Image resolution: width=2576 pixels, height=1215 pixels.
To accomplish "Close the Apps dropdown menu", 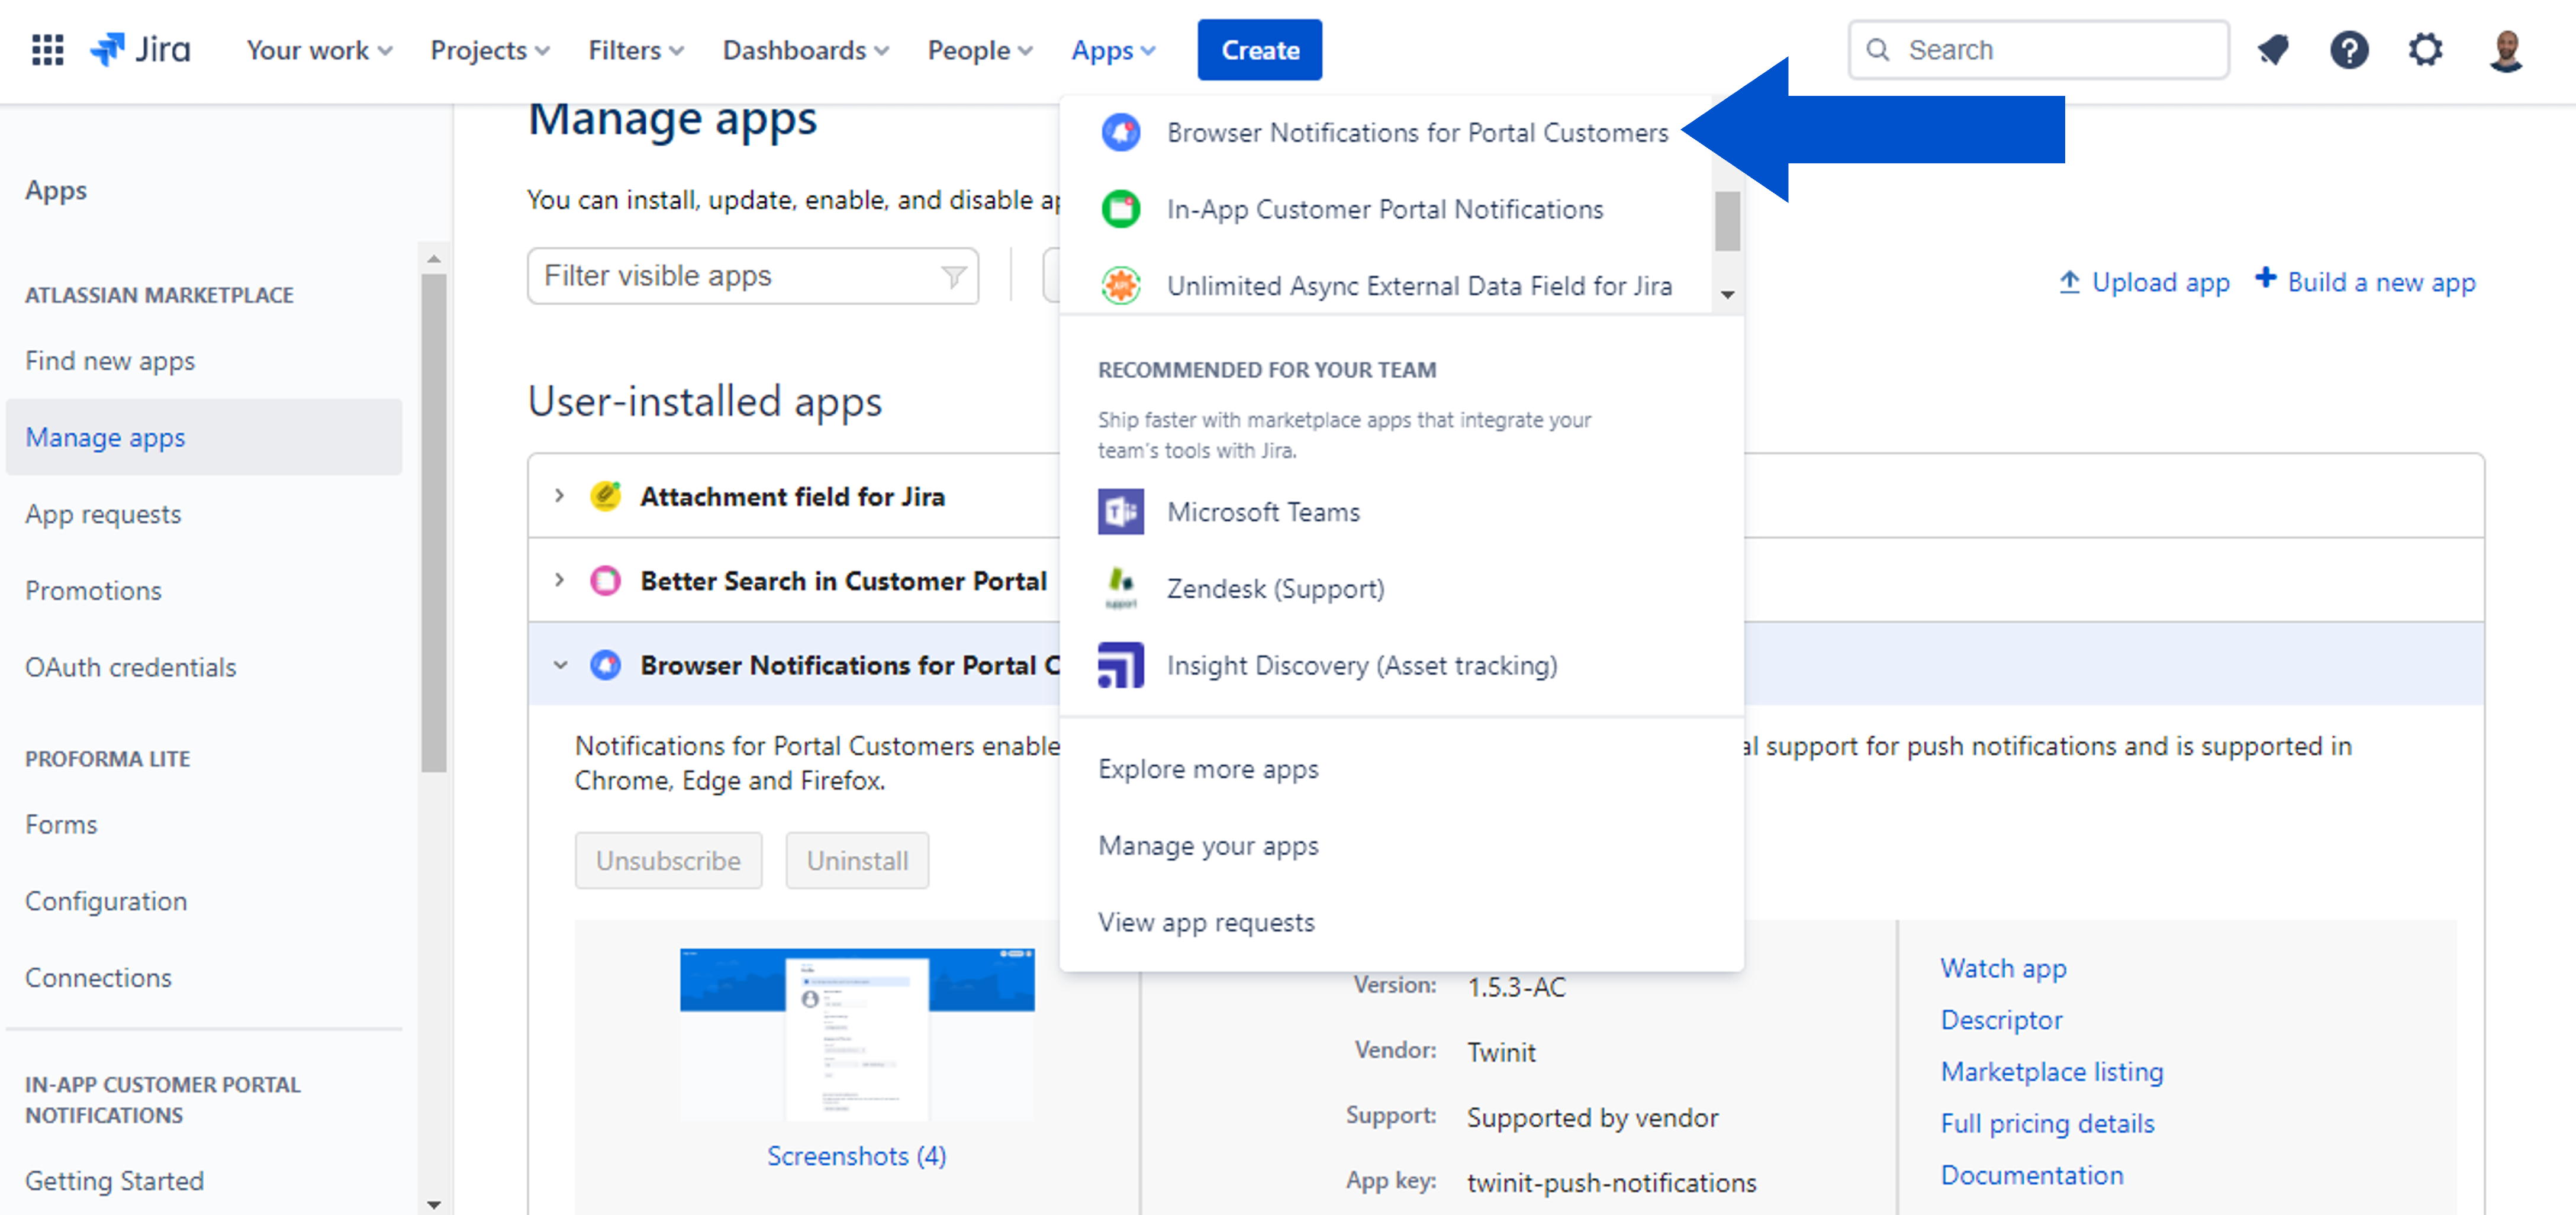I will coord(1113,50).
